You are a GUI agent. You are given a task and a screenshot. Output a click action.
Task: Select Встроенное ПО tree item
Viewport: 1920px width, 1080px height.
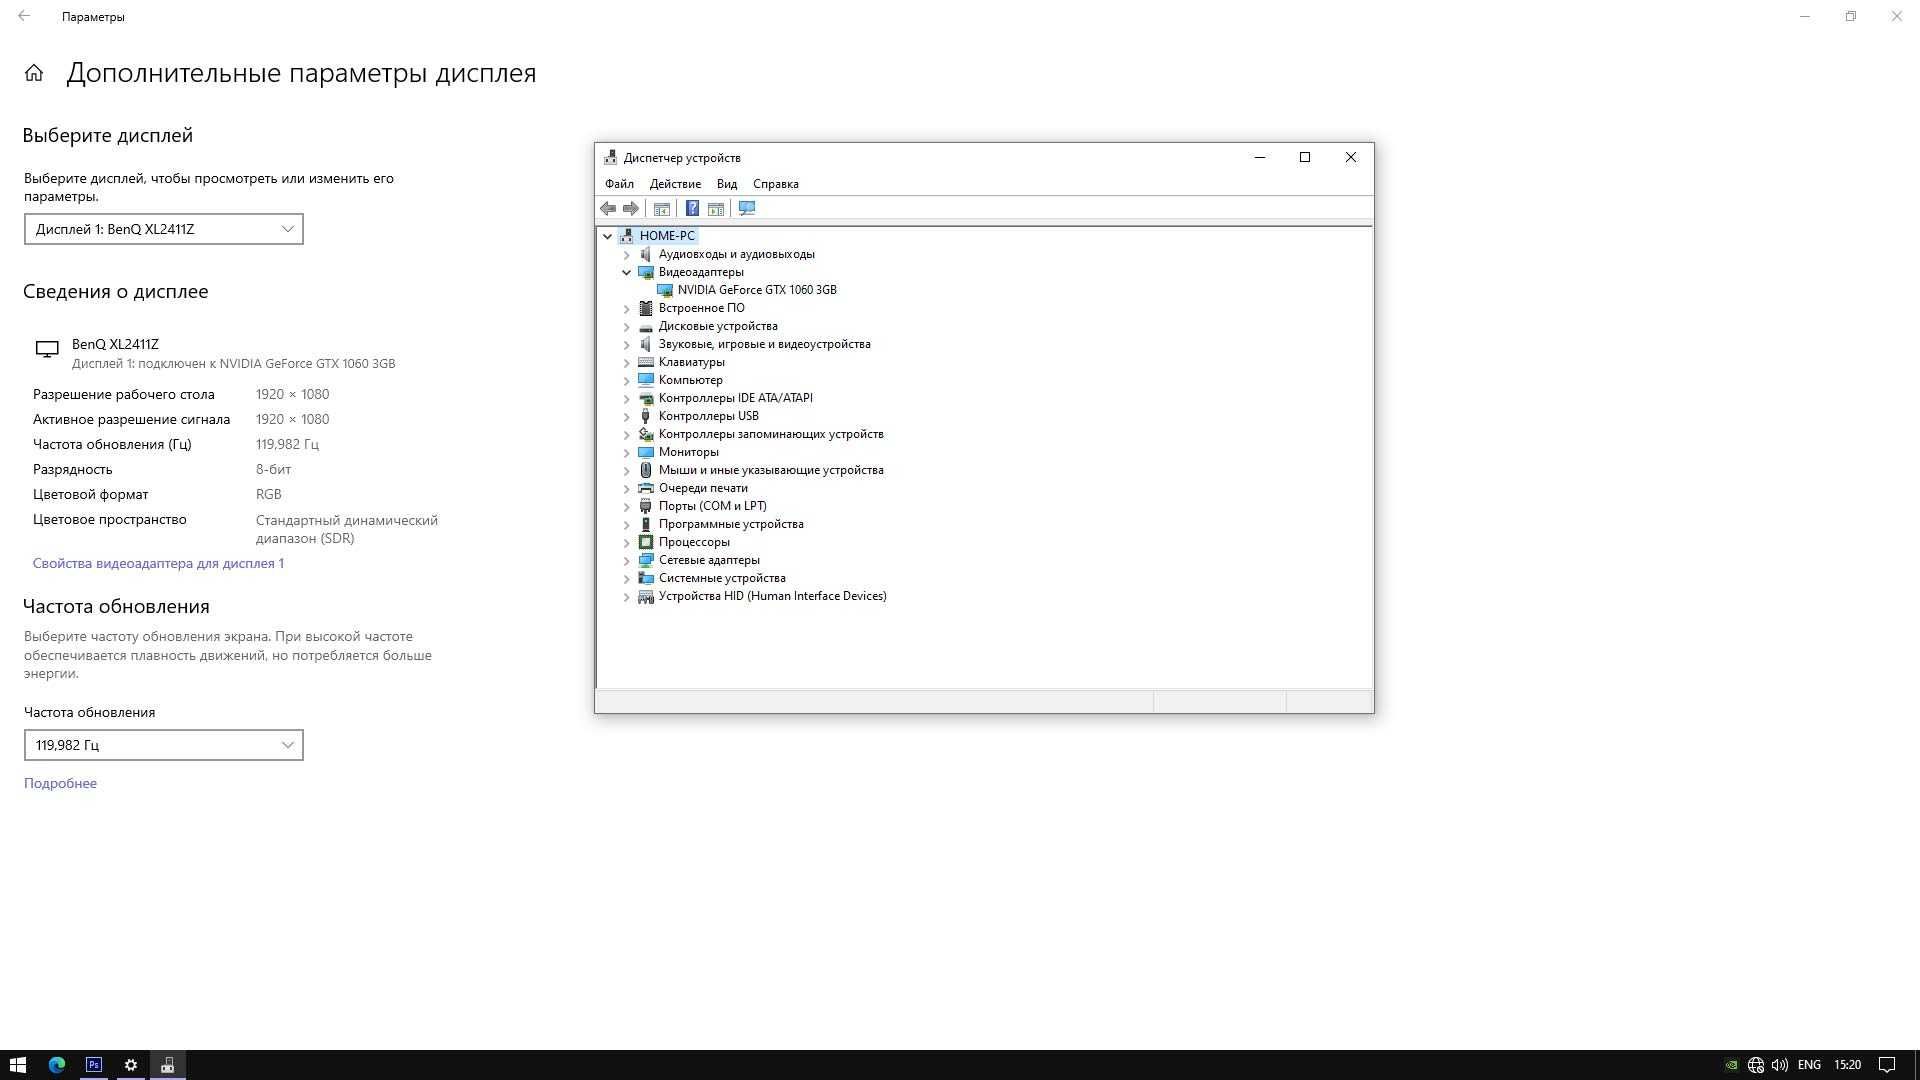tap(702, 308)
